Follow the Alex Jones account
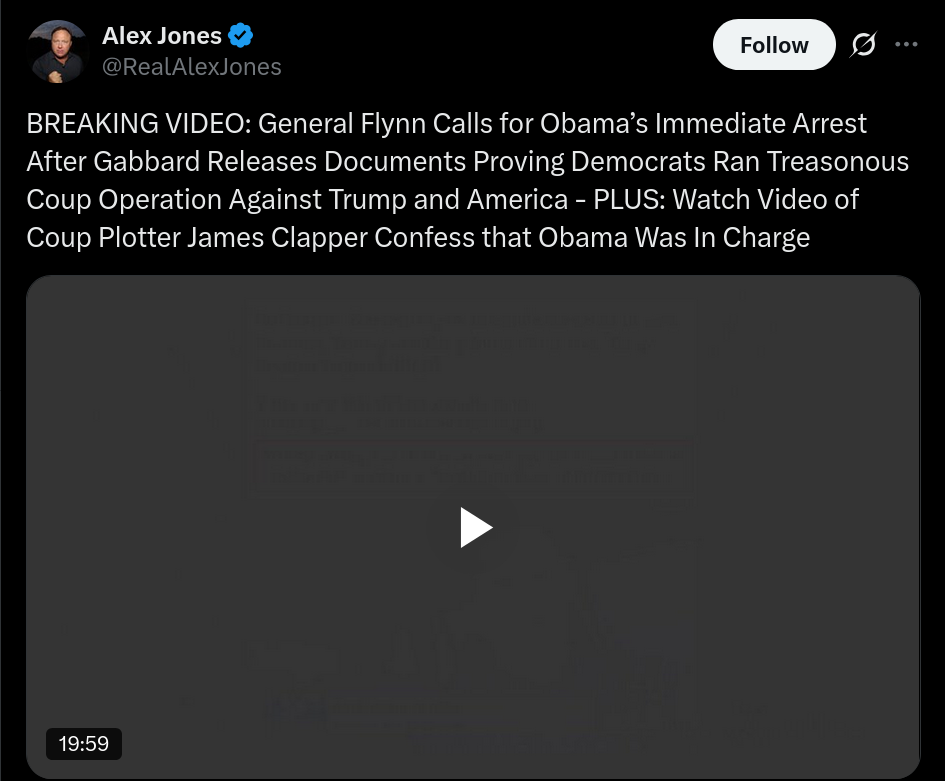 coord(774,45)
